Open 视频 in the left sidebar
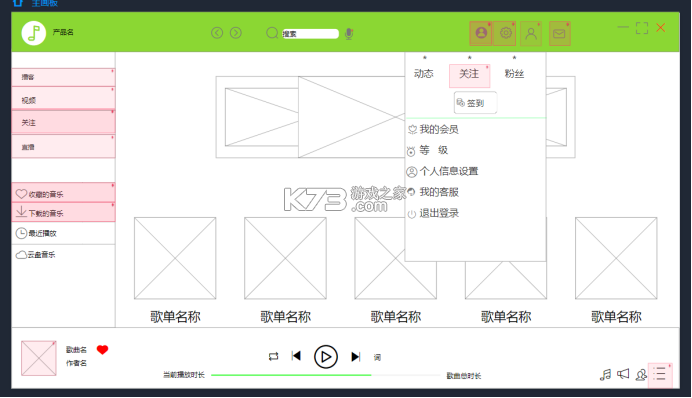This screenshot has width=692, height=398. (64, 98)
